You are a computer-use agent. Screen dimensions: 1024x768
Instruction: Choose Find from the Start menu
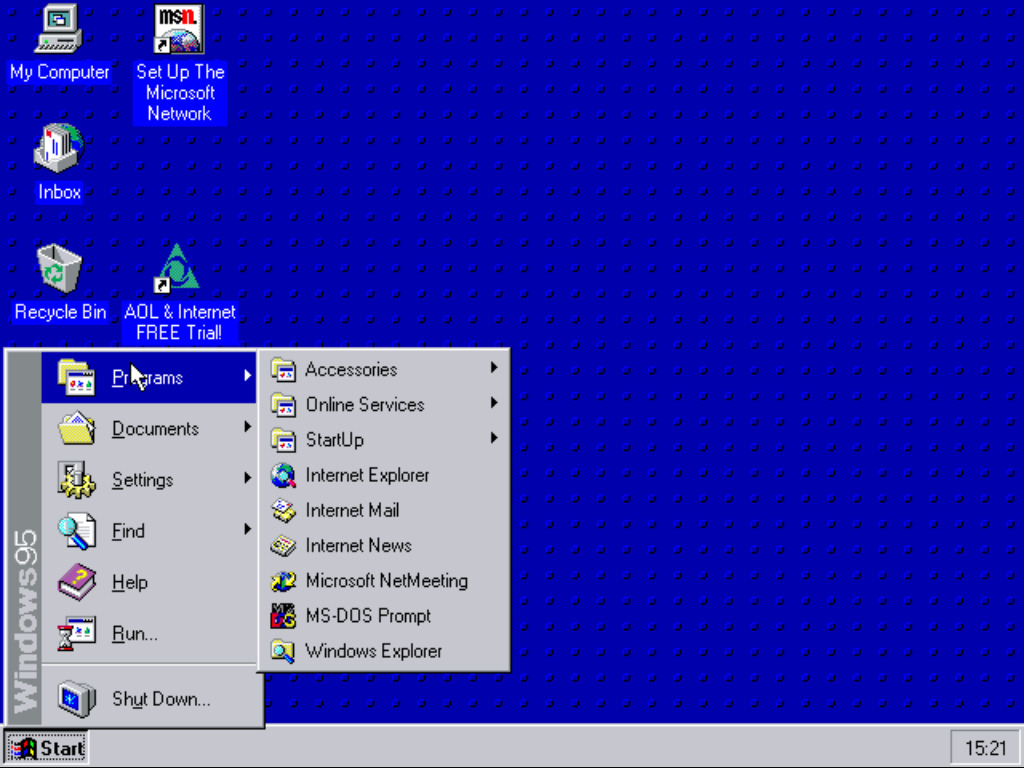coord(149,531)
